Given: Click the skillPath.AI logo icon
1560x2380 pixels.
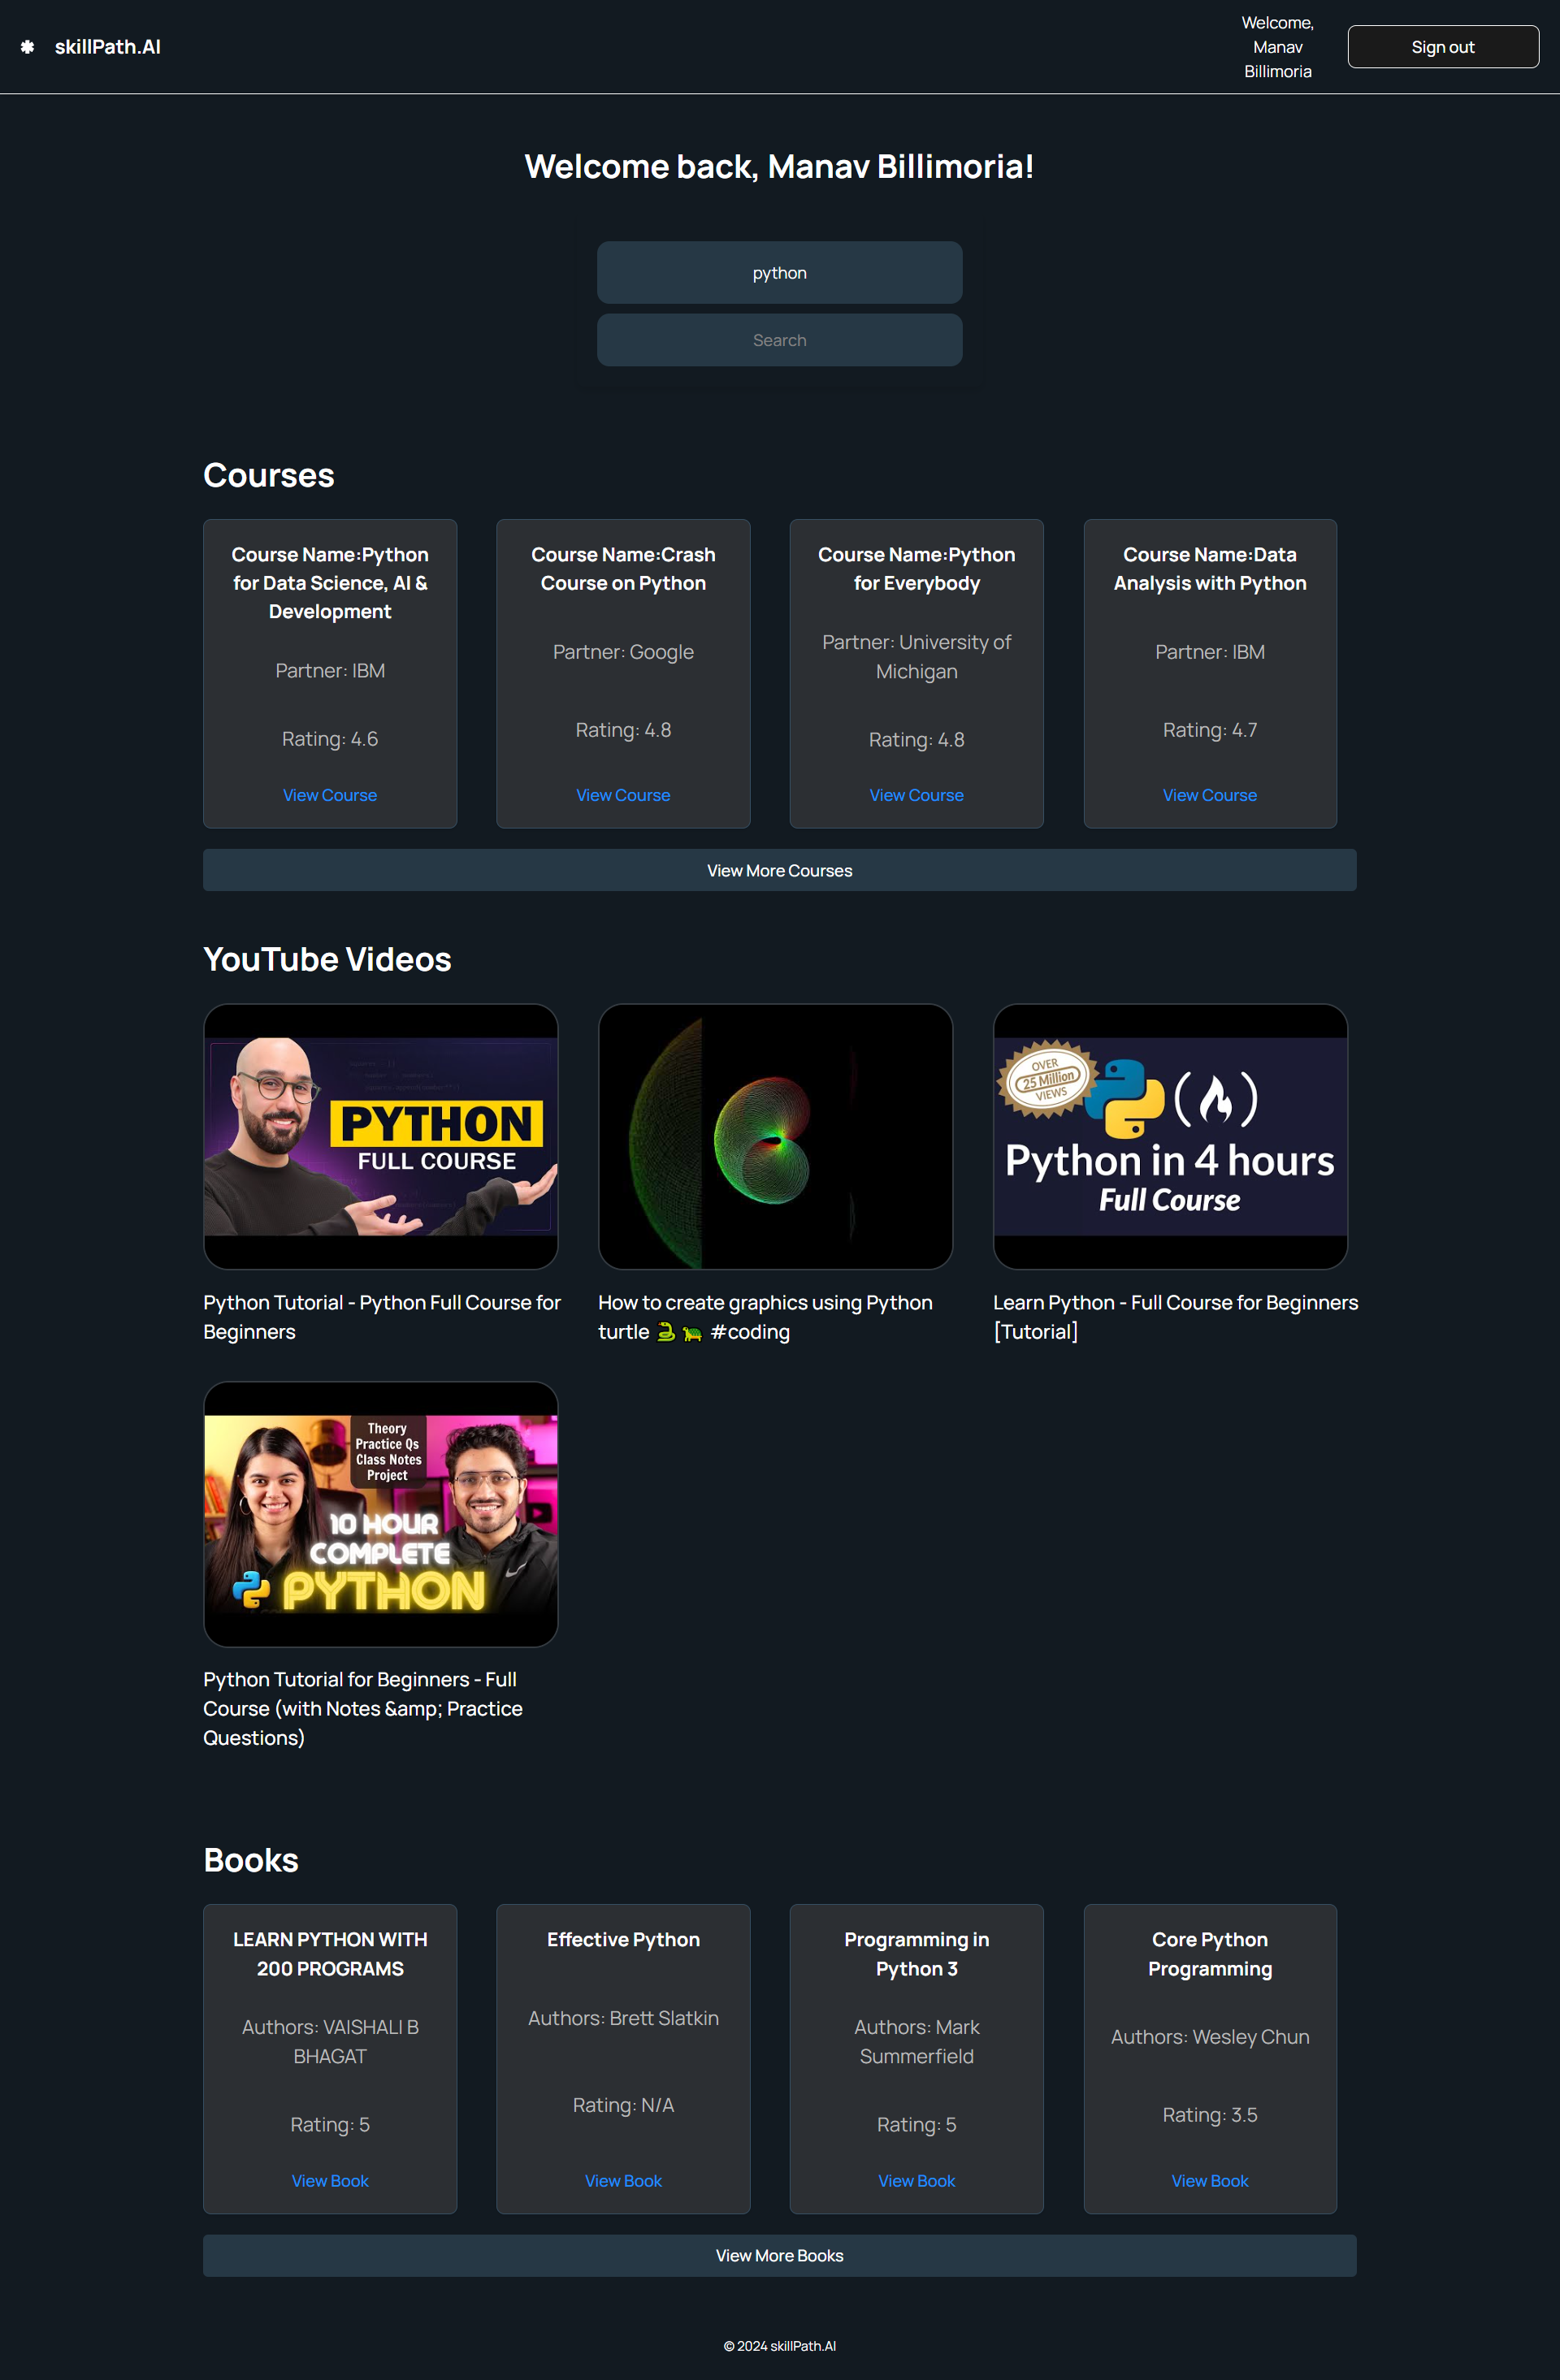Looking at the screenshot, I should [x=28, y=47].
